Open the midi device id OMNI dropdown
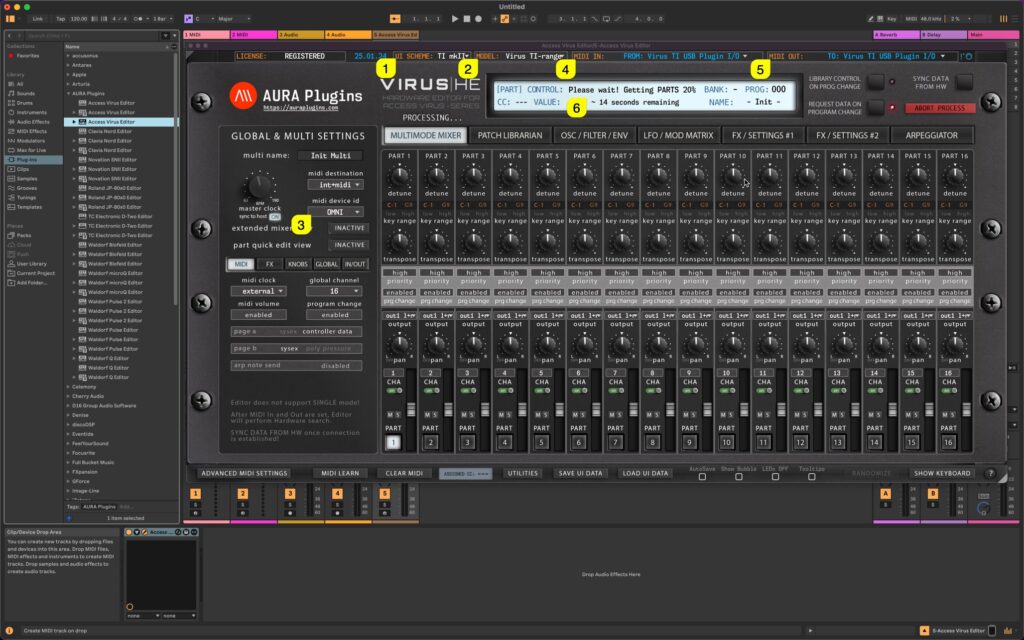 coord(338,210)
